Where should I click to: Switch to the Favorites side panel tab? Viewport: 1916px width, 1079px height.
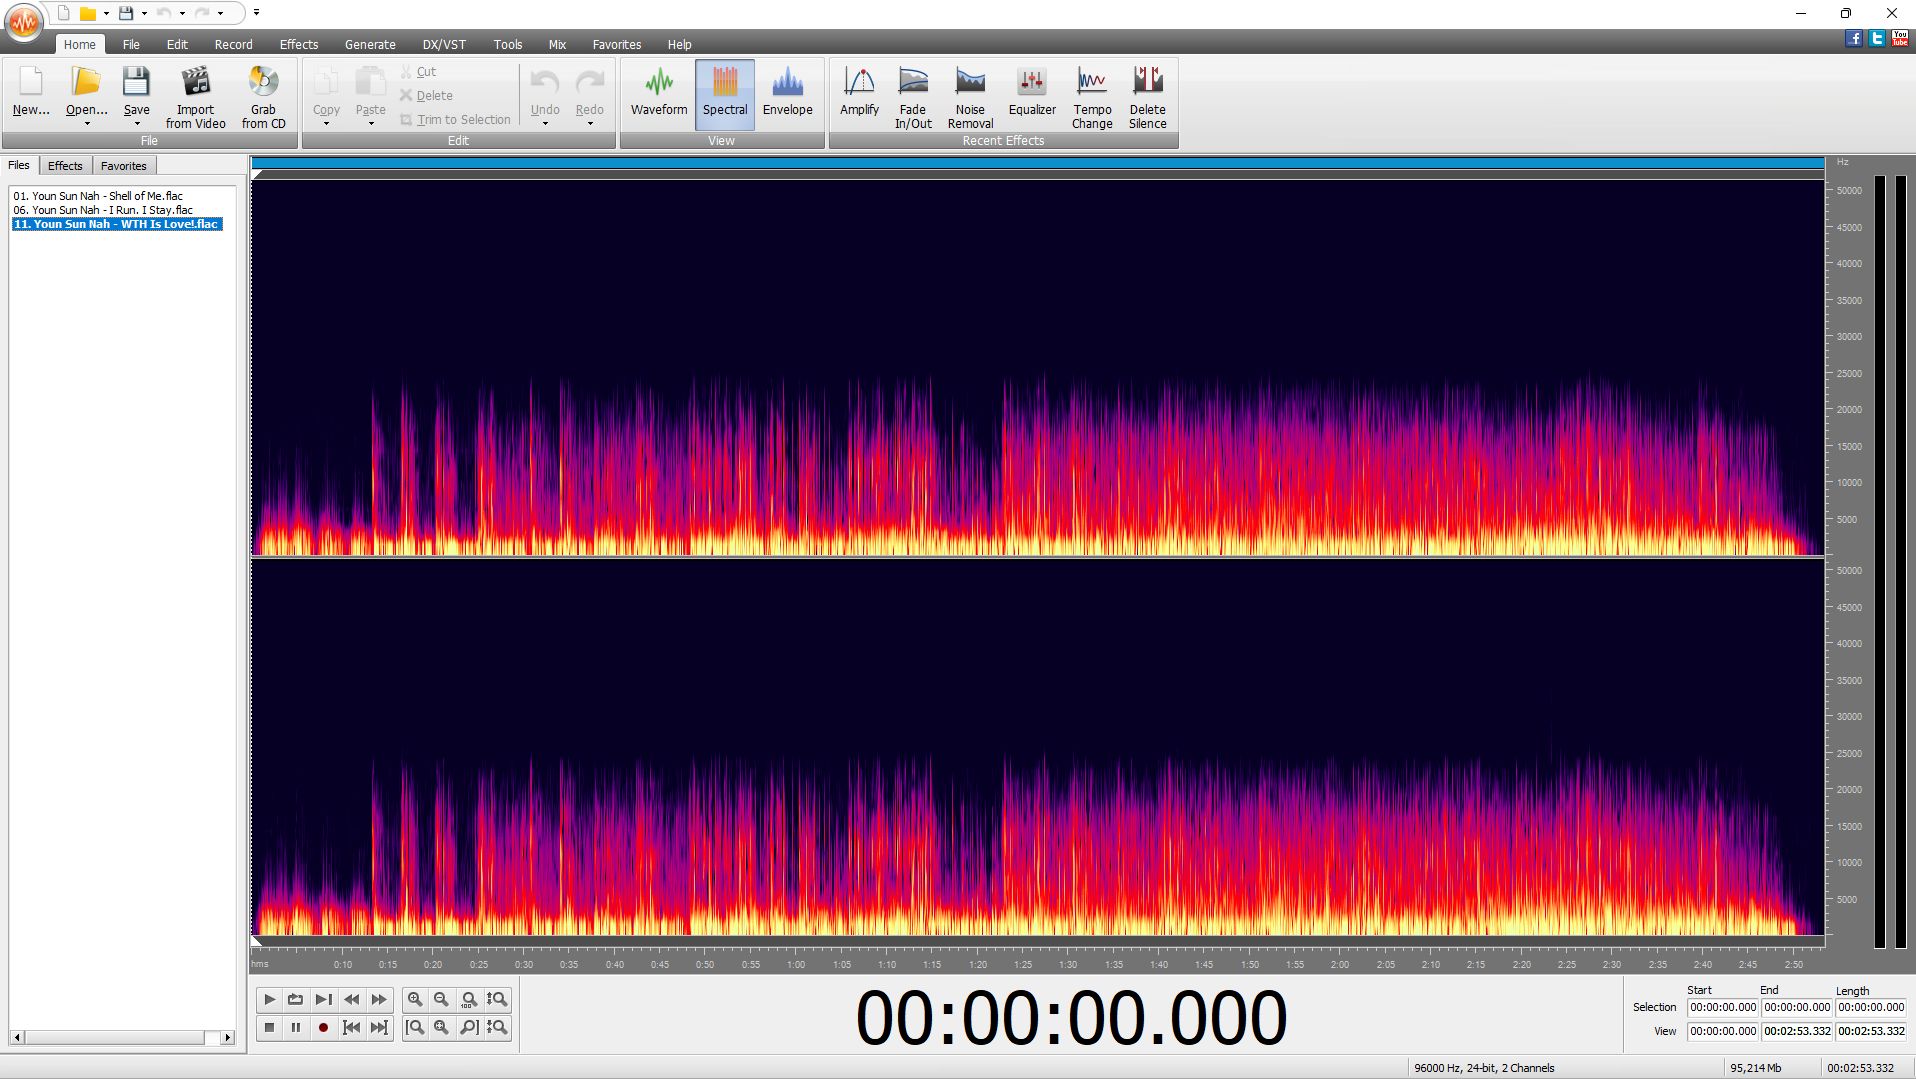[x=123, y=166]
